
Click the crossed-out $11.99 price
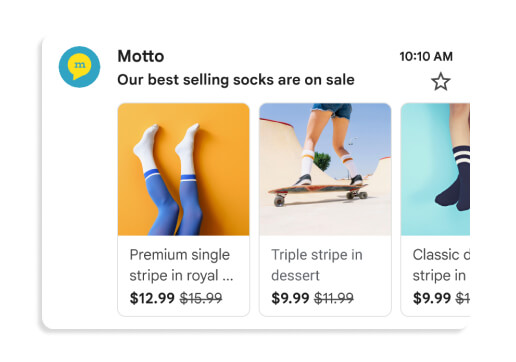coord(334,298)
